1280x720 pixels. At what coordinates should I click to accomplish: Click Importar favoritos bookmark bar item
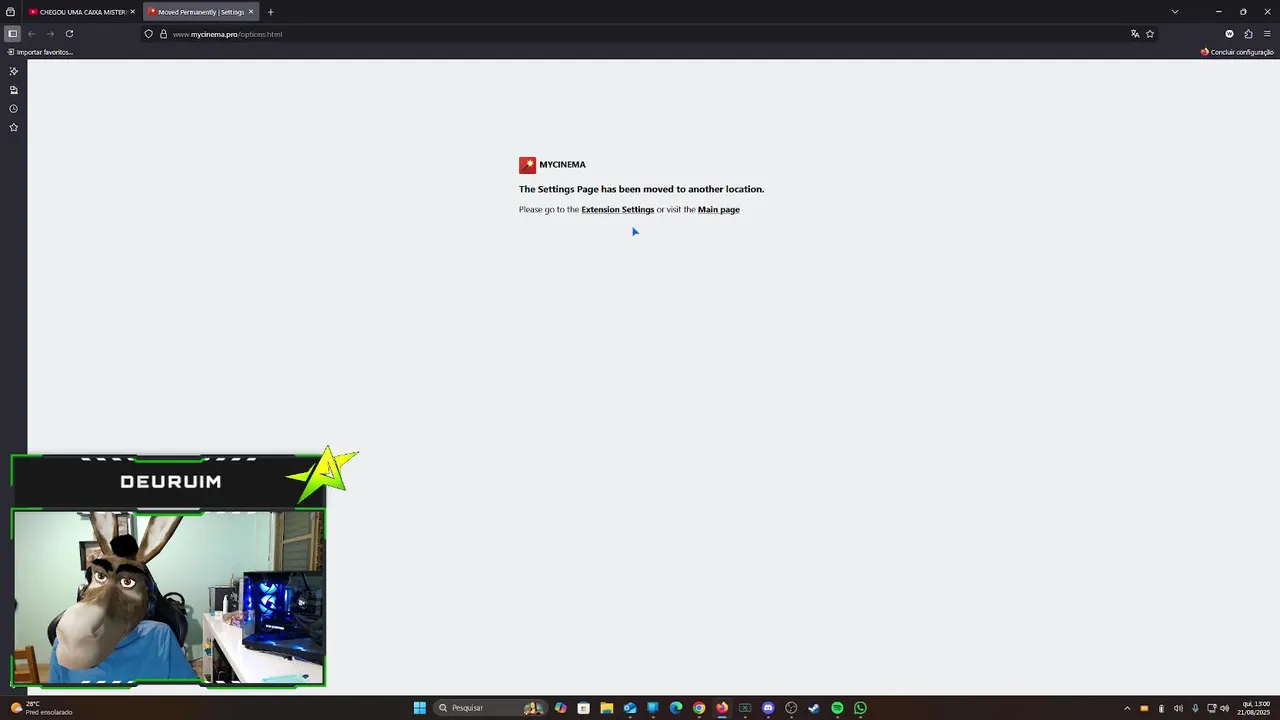[x=40, y=52]
